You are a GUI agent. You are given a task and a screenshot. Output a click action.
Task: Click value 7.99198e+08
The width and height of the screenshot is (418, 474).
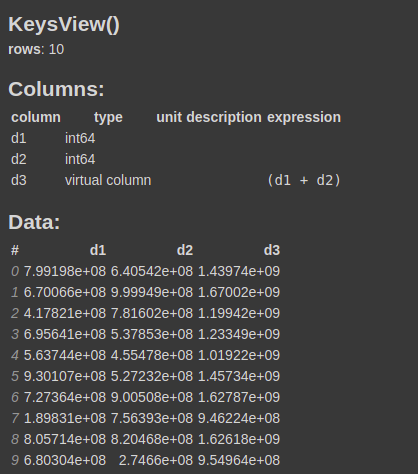tap(65, 271)
